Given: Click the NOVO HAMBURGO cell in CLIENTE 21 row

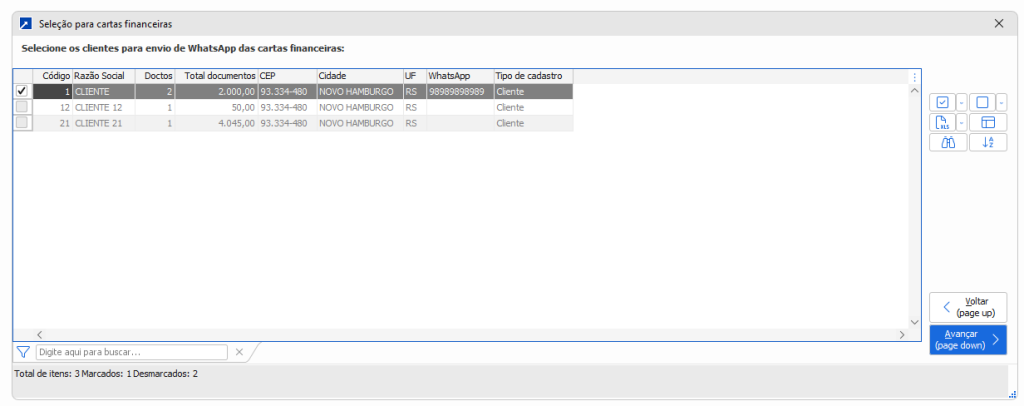Looking at the screenshot, I should (x=360, y=123).
